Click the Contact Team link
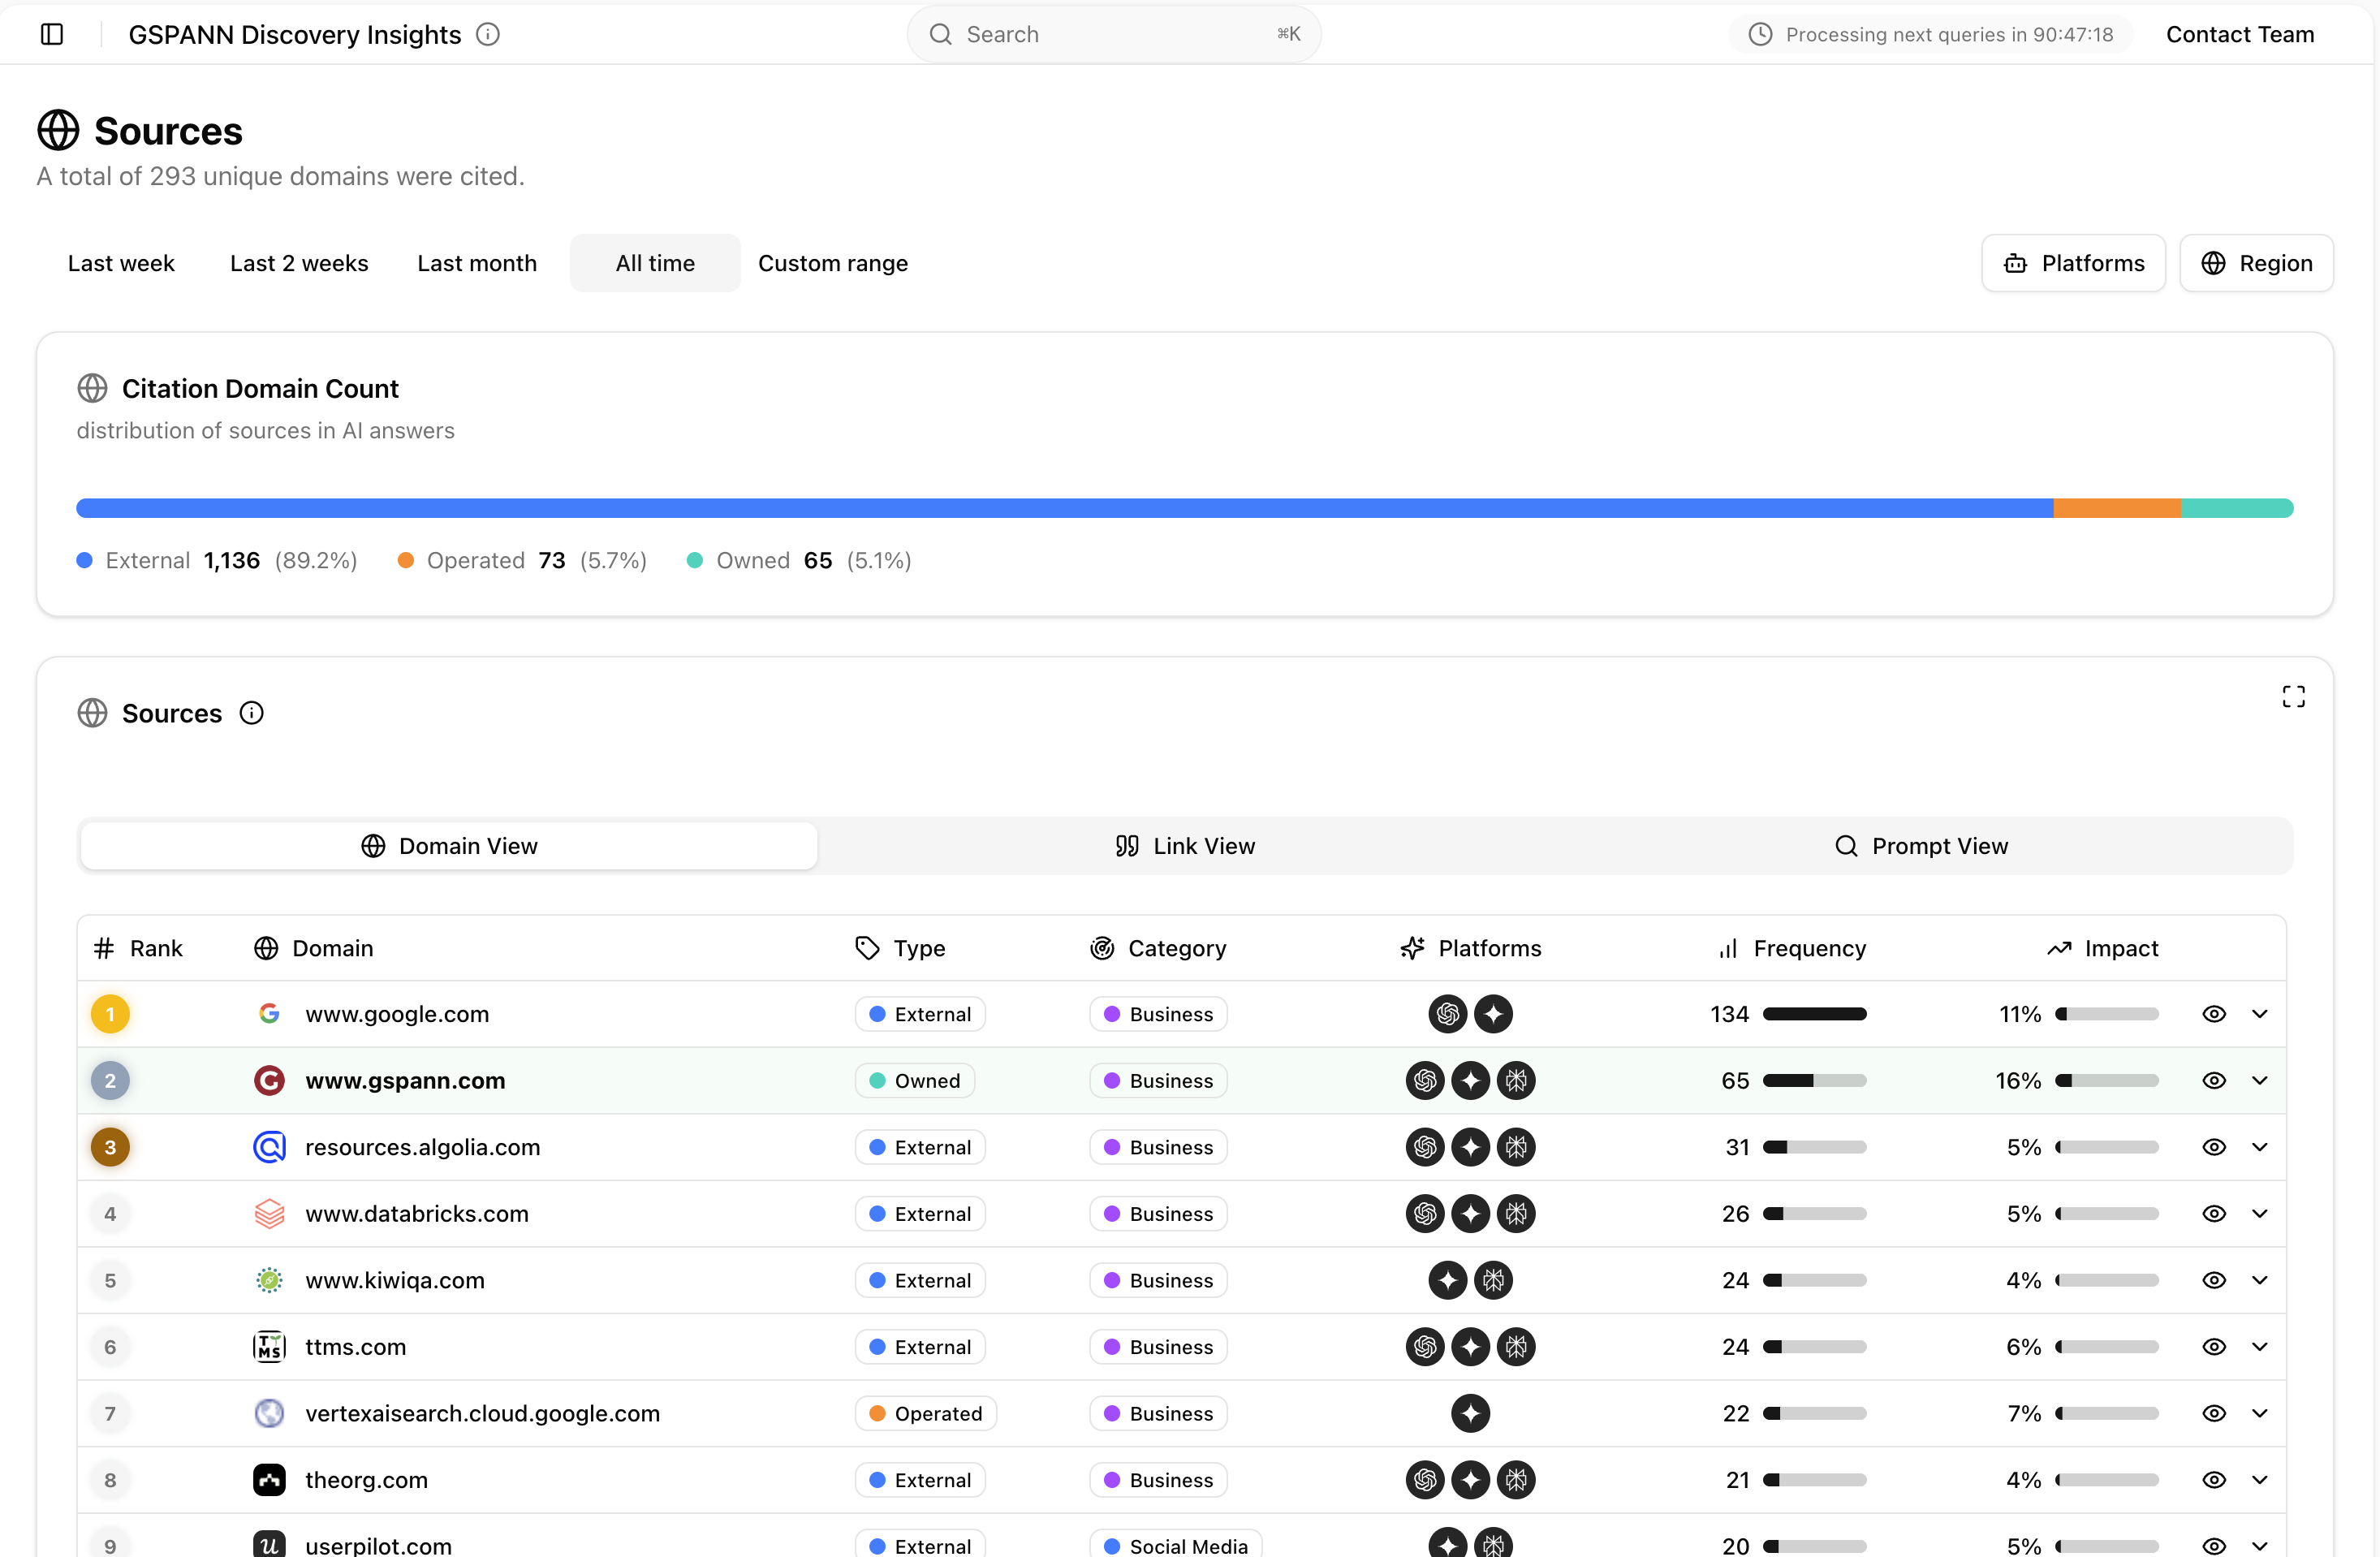This screenshot has width=2380, height=1557. [x=2240, y=34]
